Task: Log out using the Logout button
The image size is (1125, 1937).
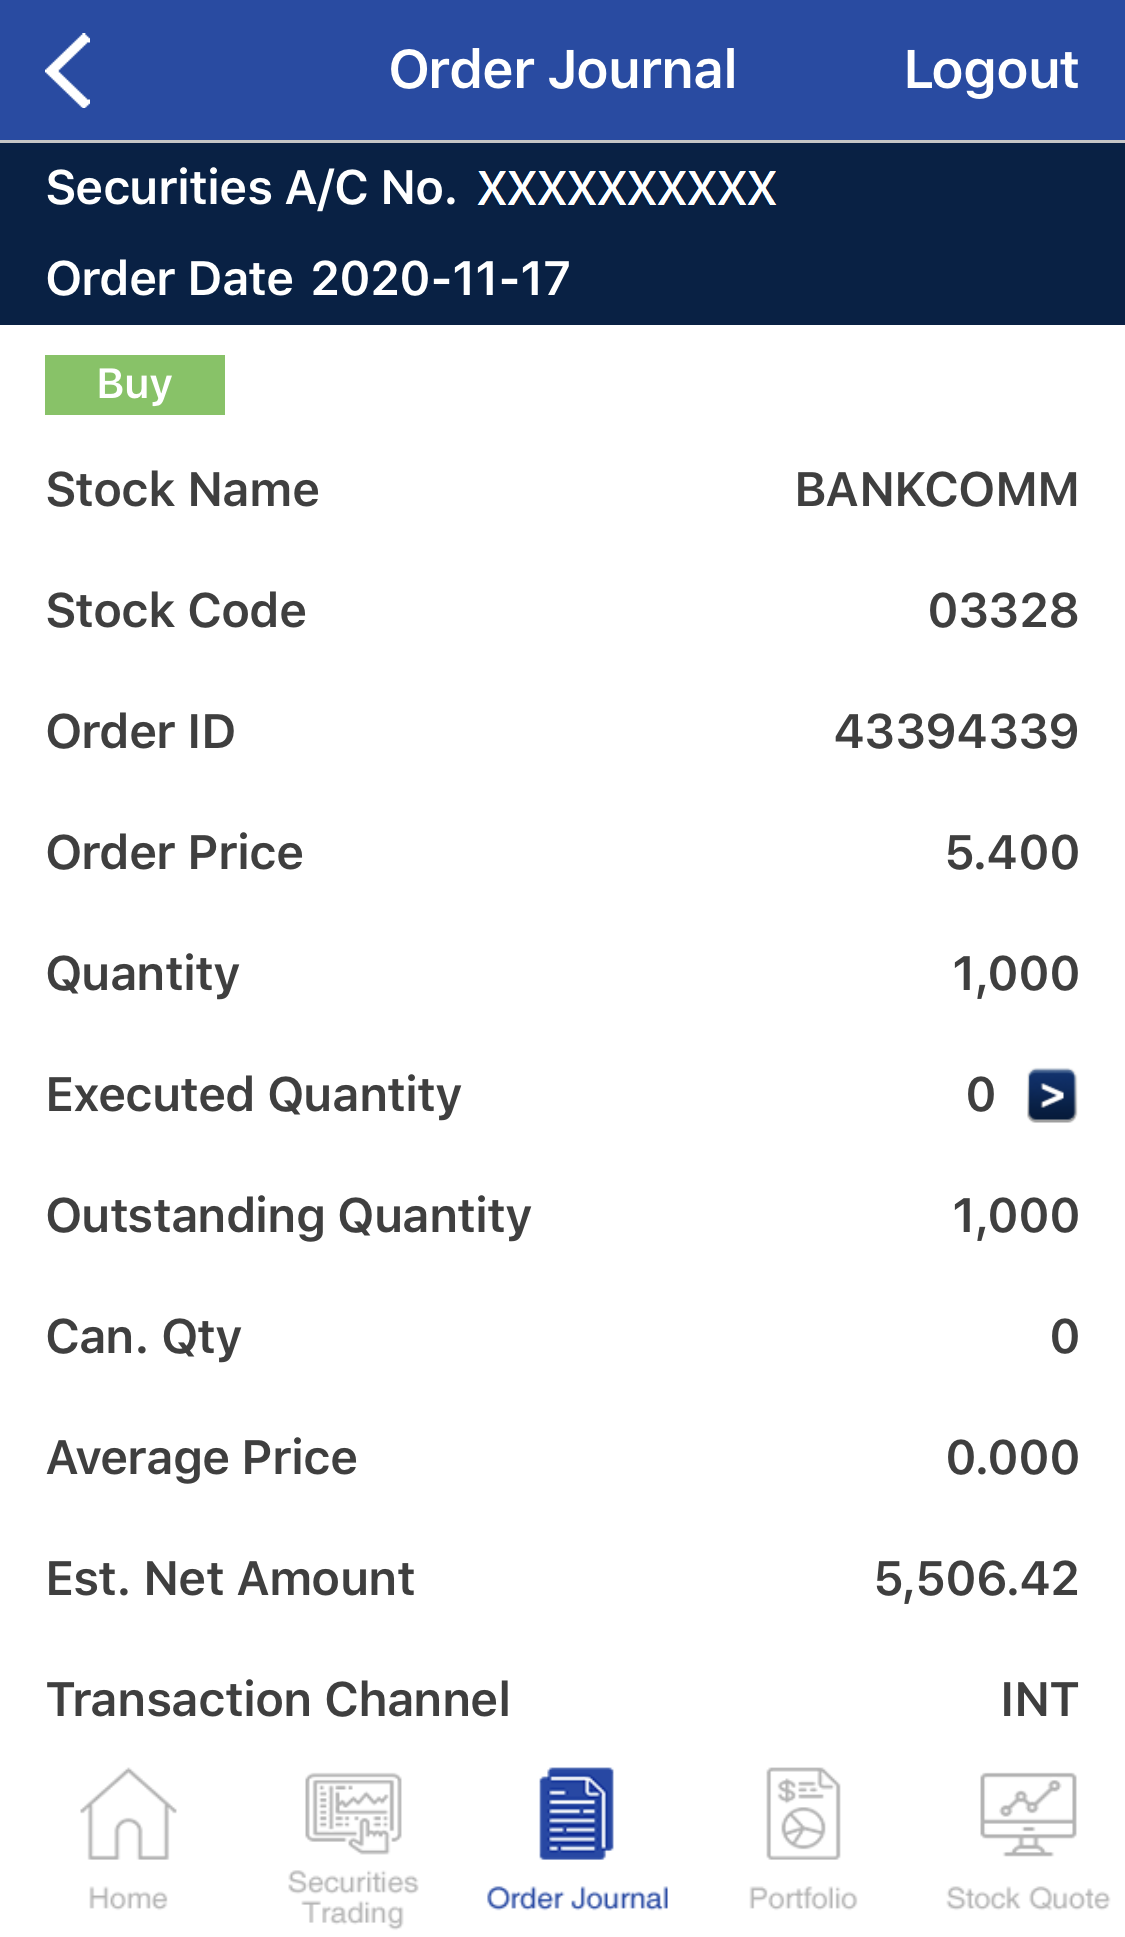Action: 991,70
